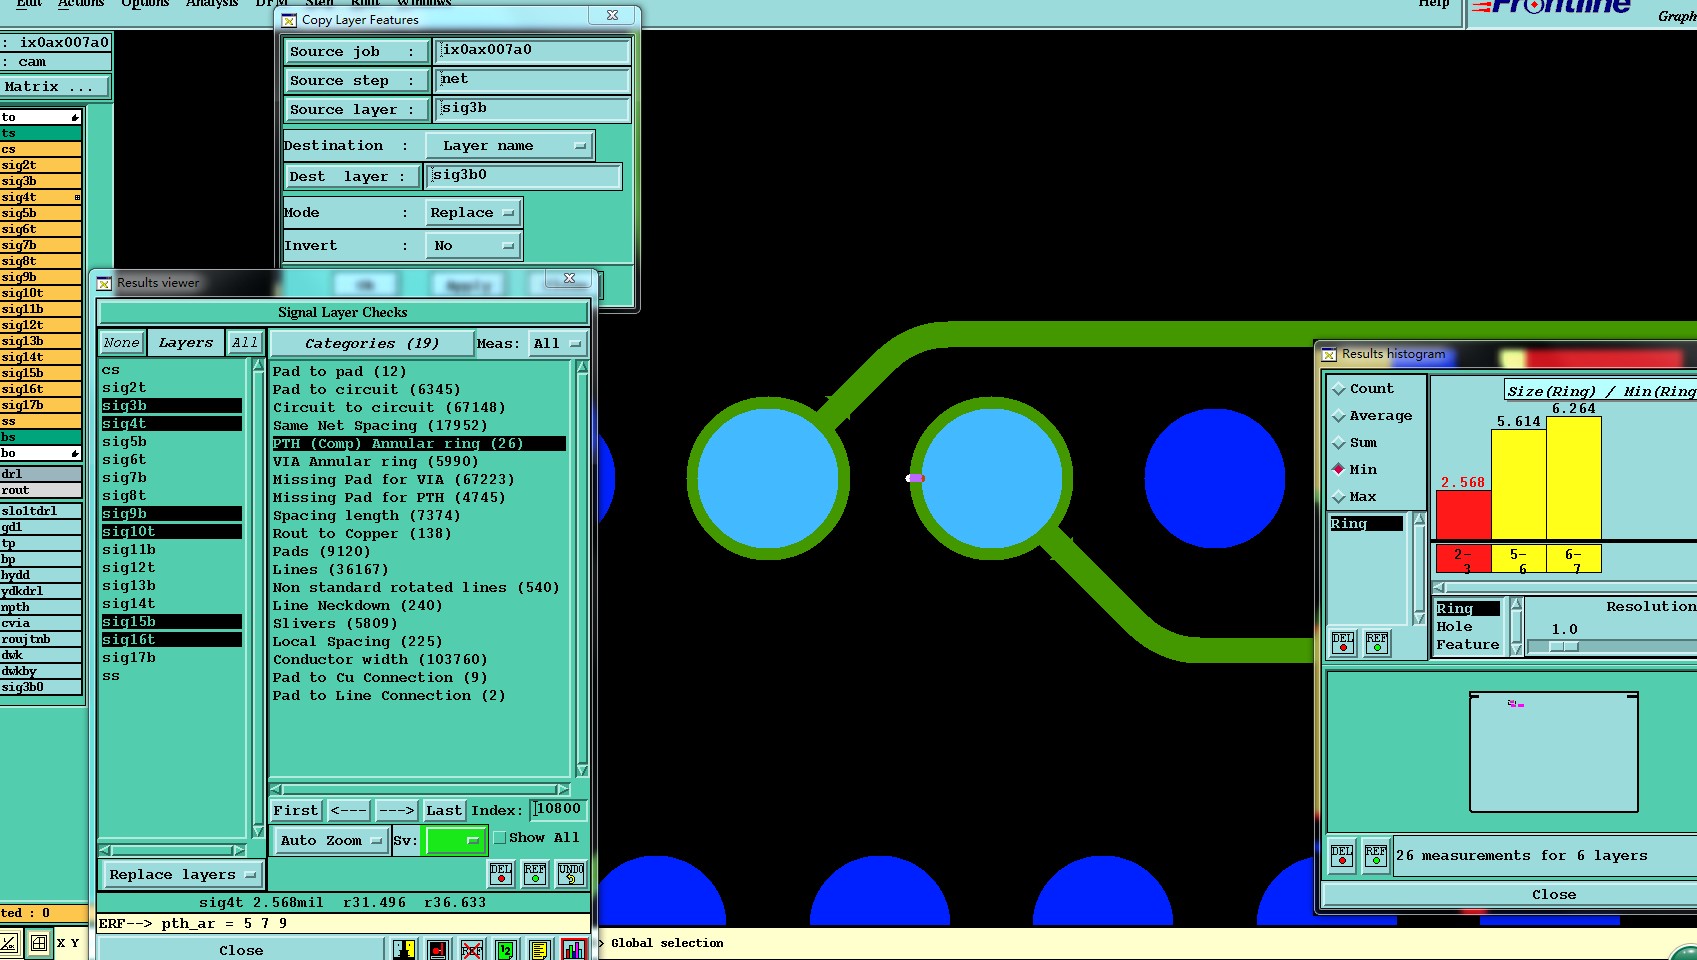This screenshot has width=1697, height=960.
Task: Open the histogram bar chart icon
Action: 574,949
